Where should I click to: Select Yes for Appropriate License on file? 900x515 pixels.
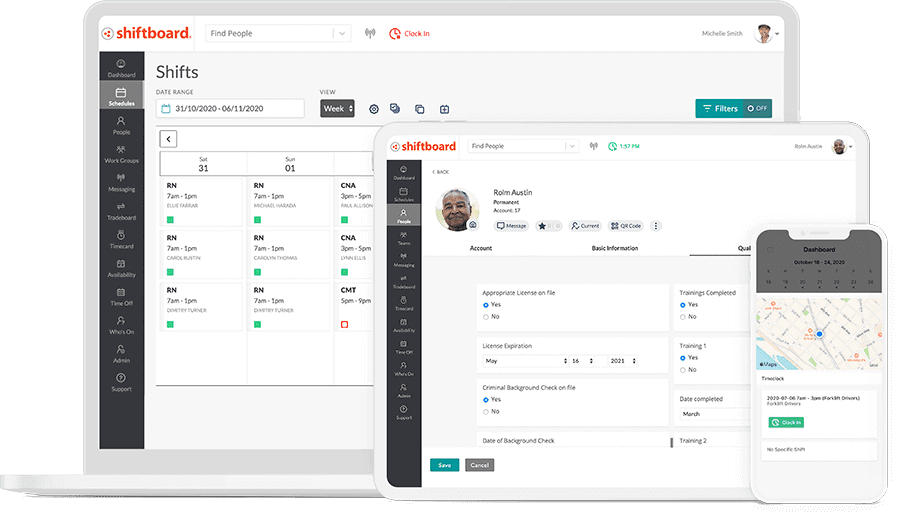coord(486,305)
